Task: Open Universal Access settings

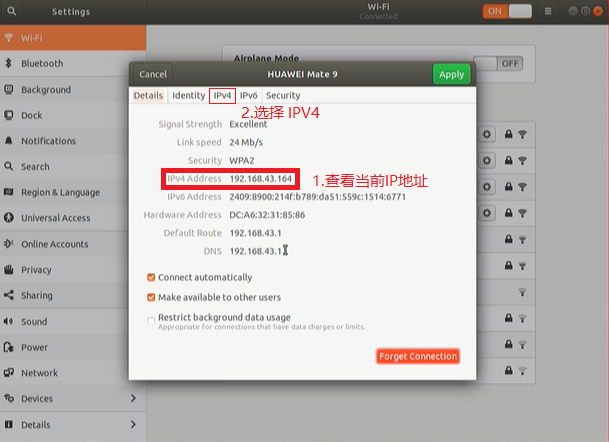Action: pyautogui.click(x=55, y=218)
